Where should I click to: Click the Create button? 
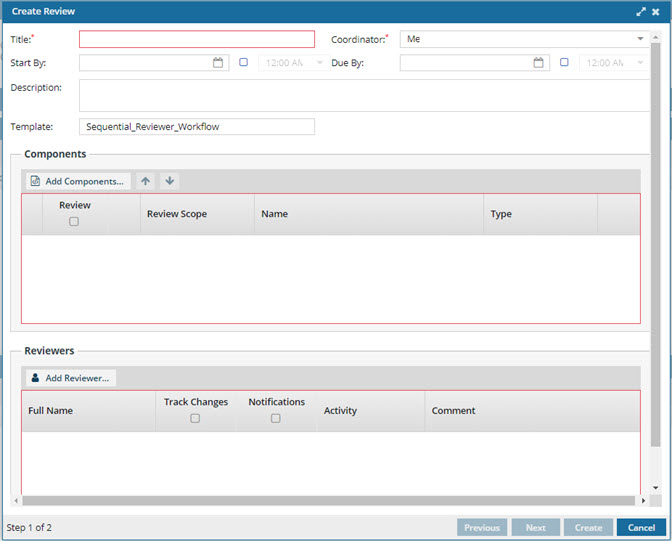[588, 527]
